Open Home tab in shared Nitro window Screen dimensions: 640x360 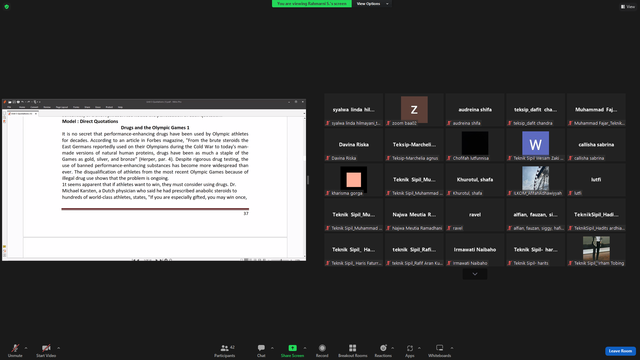pos(22,107)
